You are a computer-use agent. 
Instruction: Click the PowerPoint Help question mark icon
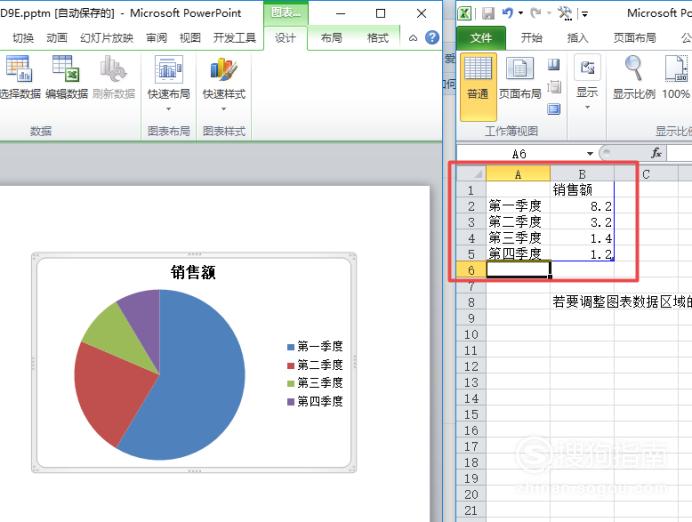click(432, 38)
